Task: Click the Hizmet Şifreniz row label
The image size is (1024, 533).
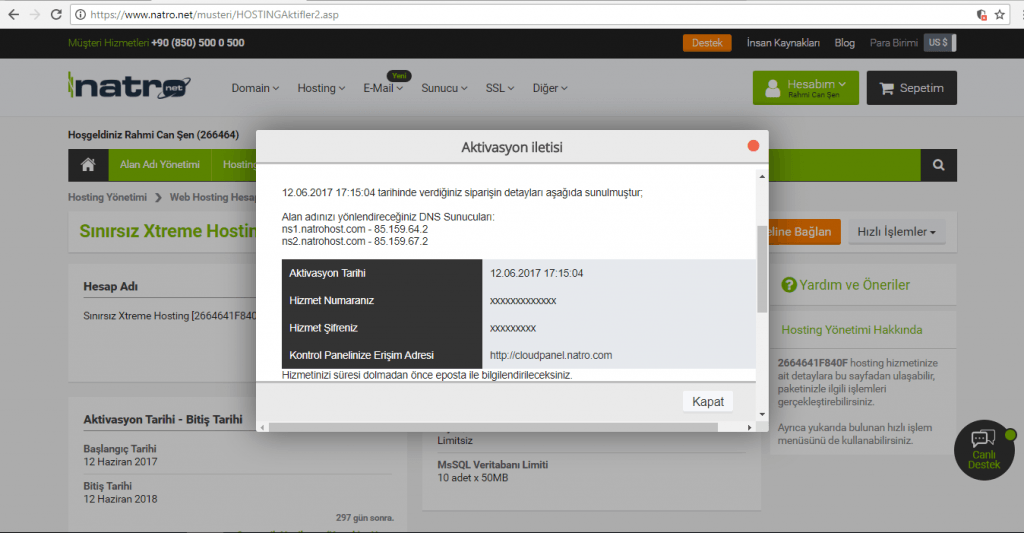Action: [323, 328]
